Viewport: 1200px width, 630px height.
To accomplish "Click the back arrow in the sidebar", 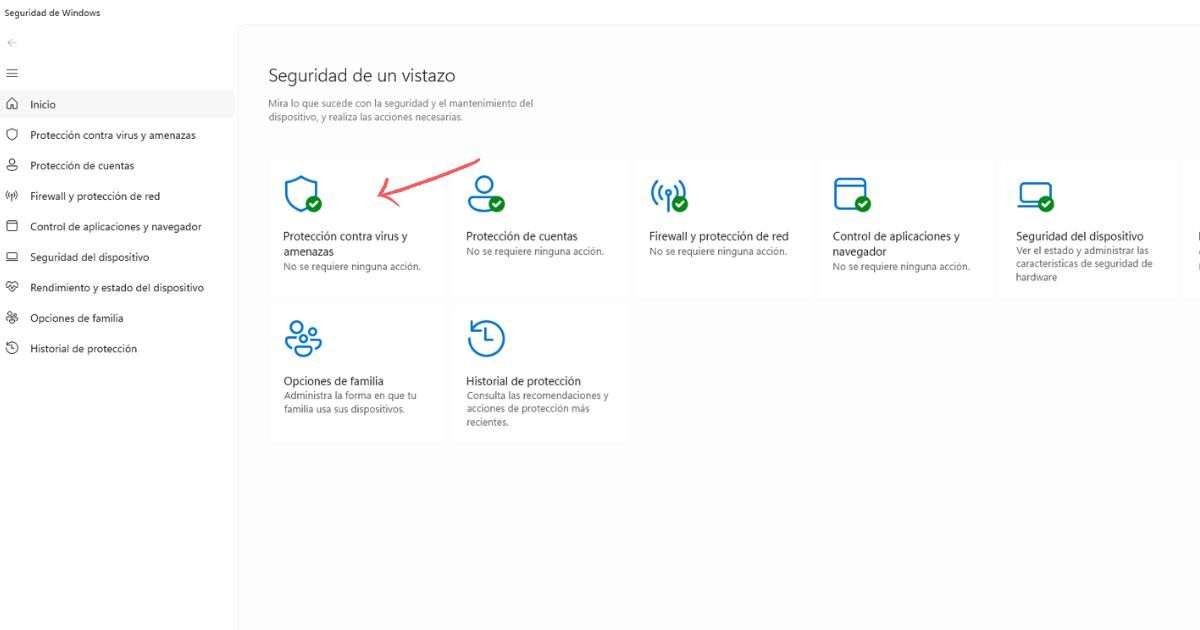I will (x=12, y=43).
